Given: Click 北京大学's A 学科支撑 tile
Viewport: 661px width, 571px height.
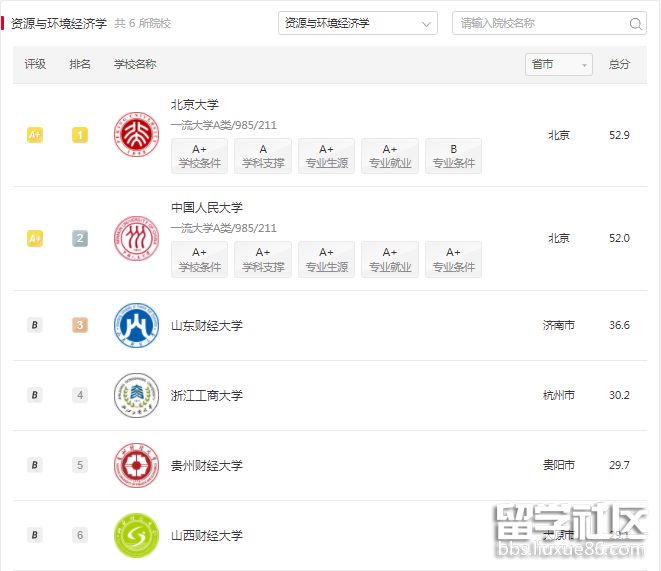Looking at the screenshot, I should tap(263, 156).
